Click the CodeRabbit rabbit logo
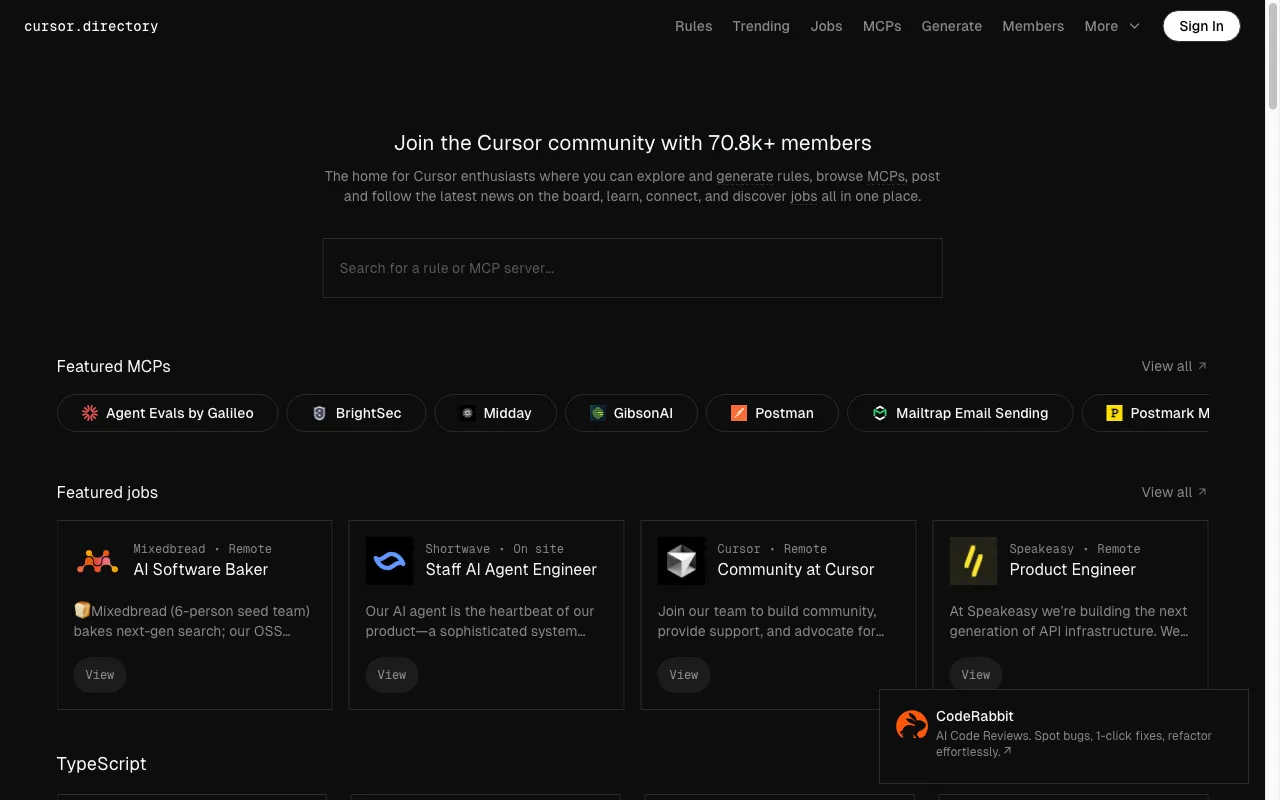The height and width of the screenshot is (800, 1280). pos(912,725)
